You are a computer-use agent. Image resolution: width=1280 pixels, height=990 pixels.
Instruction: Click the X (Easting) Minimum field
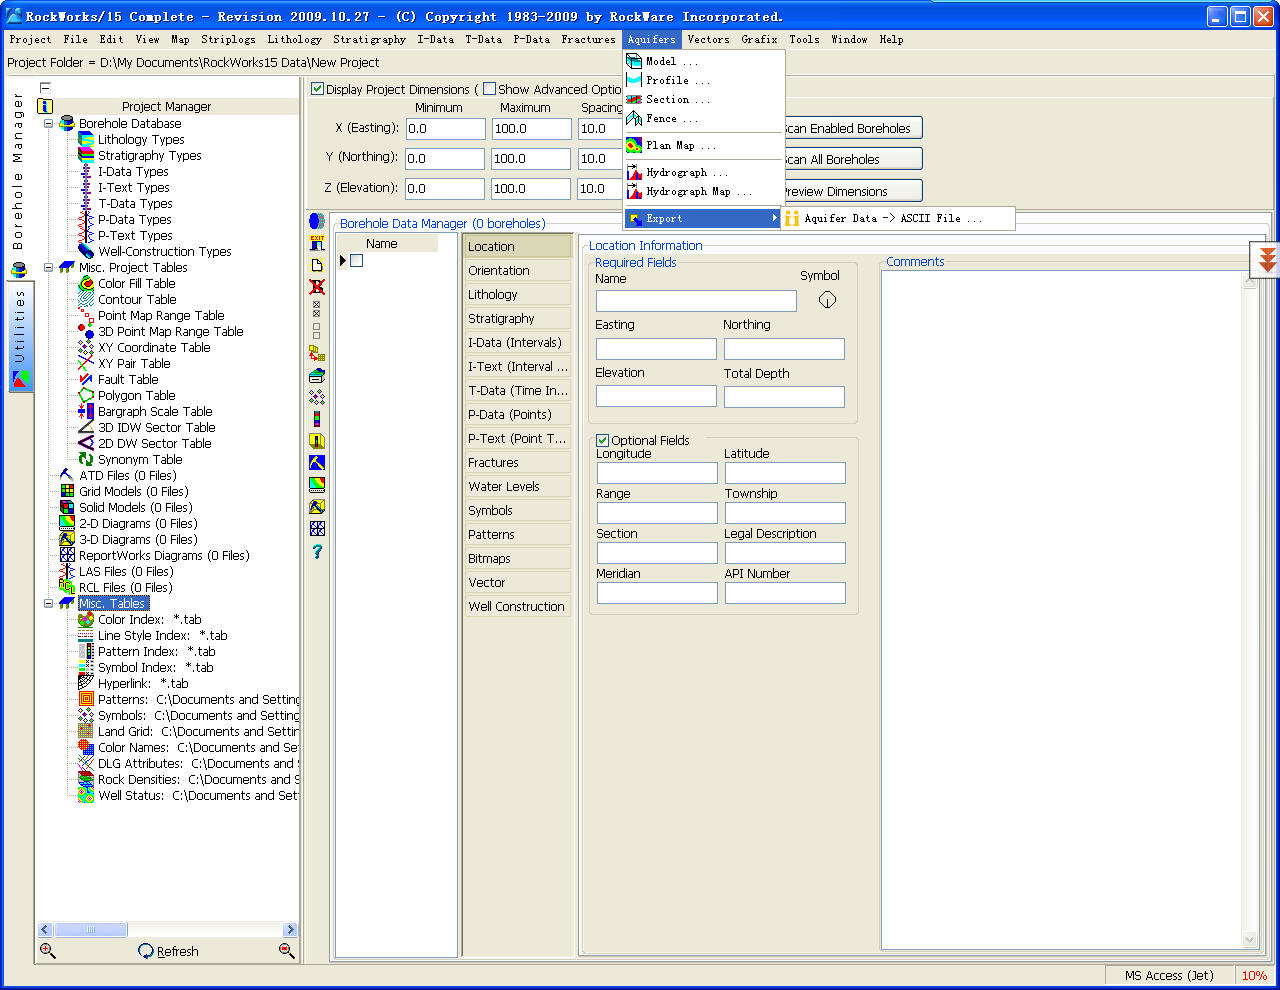point(445,128)
